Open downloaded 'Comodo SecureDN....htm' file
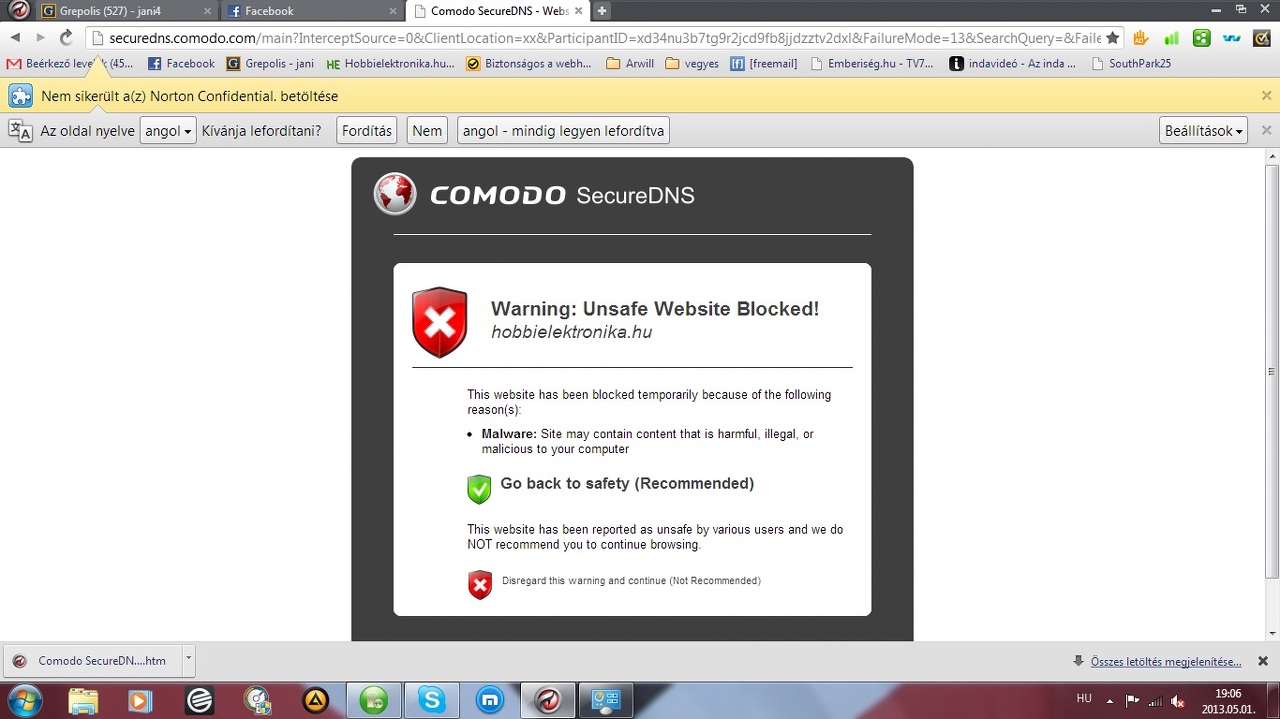The image size is (1280, 719). point(92,661)
